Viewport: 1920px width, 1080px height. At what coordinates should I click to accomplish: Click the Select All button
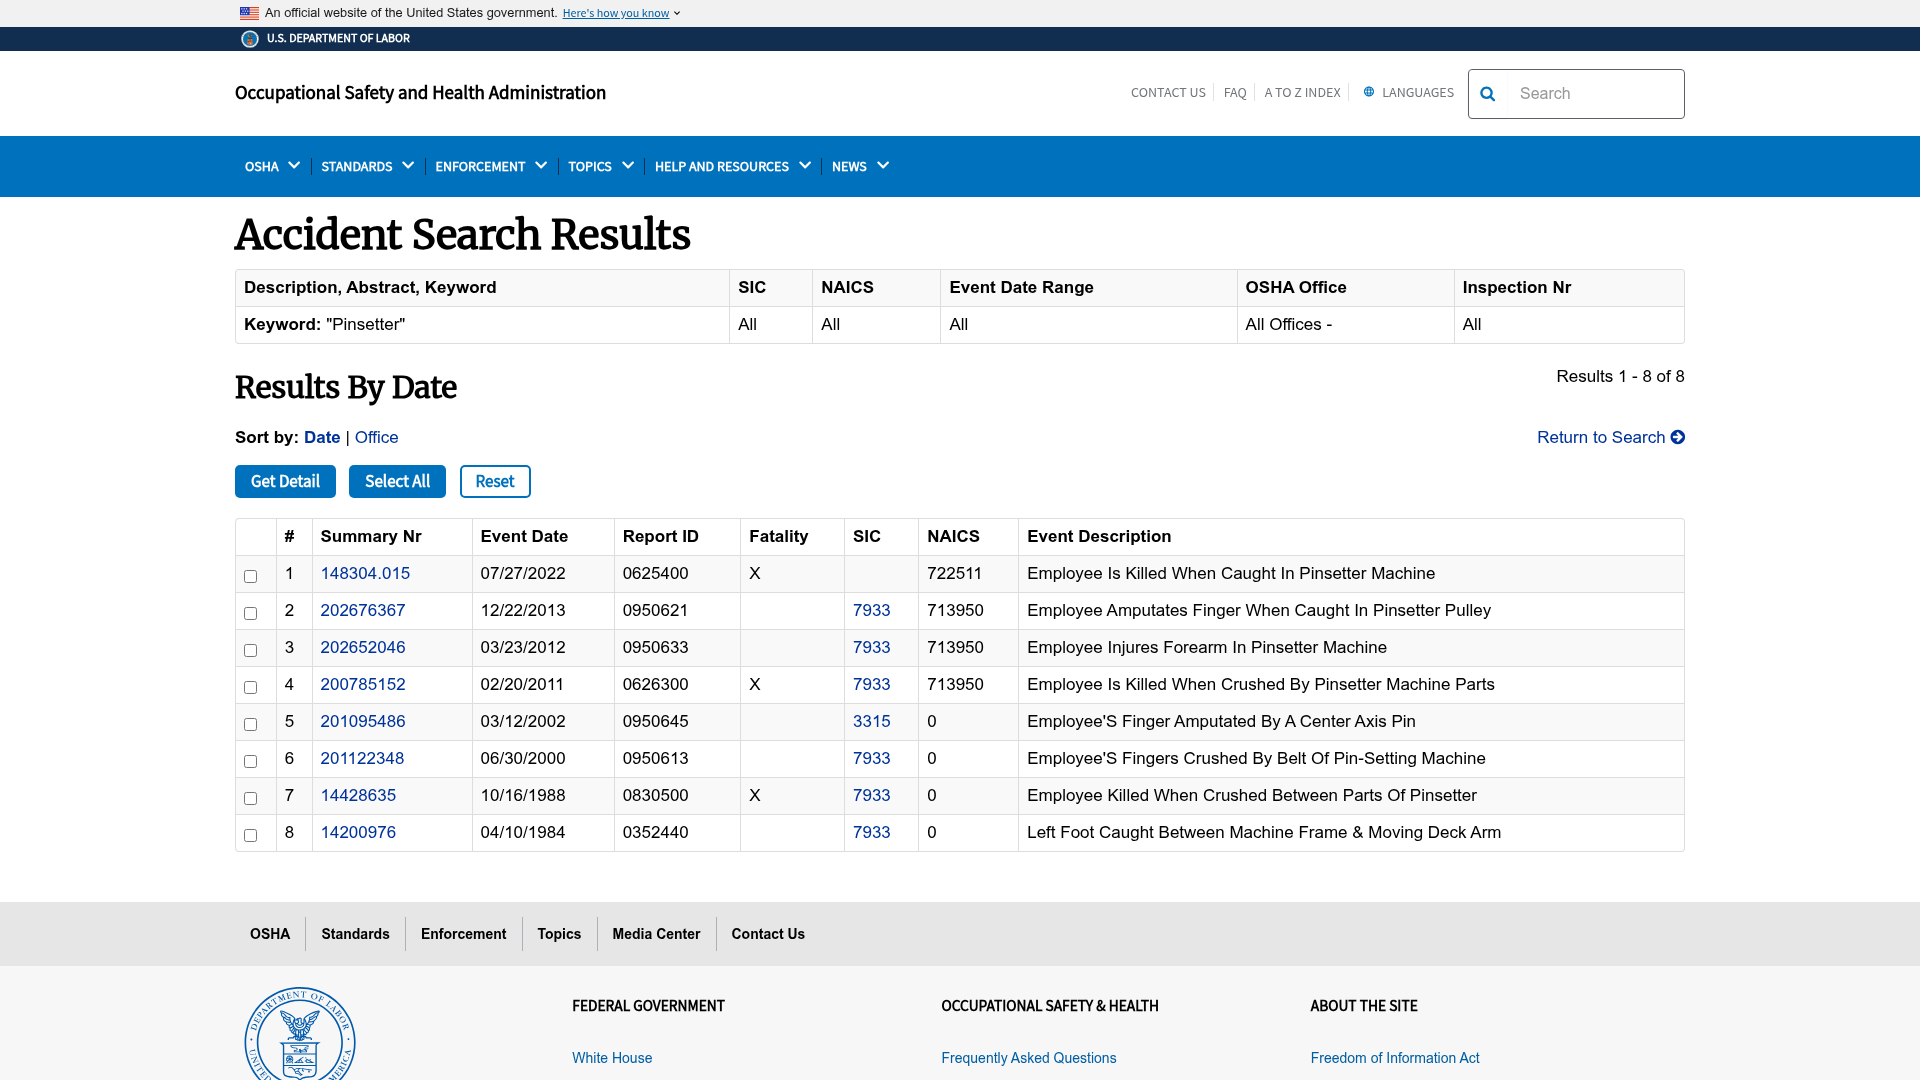(397, 481)
